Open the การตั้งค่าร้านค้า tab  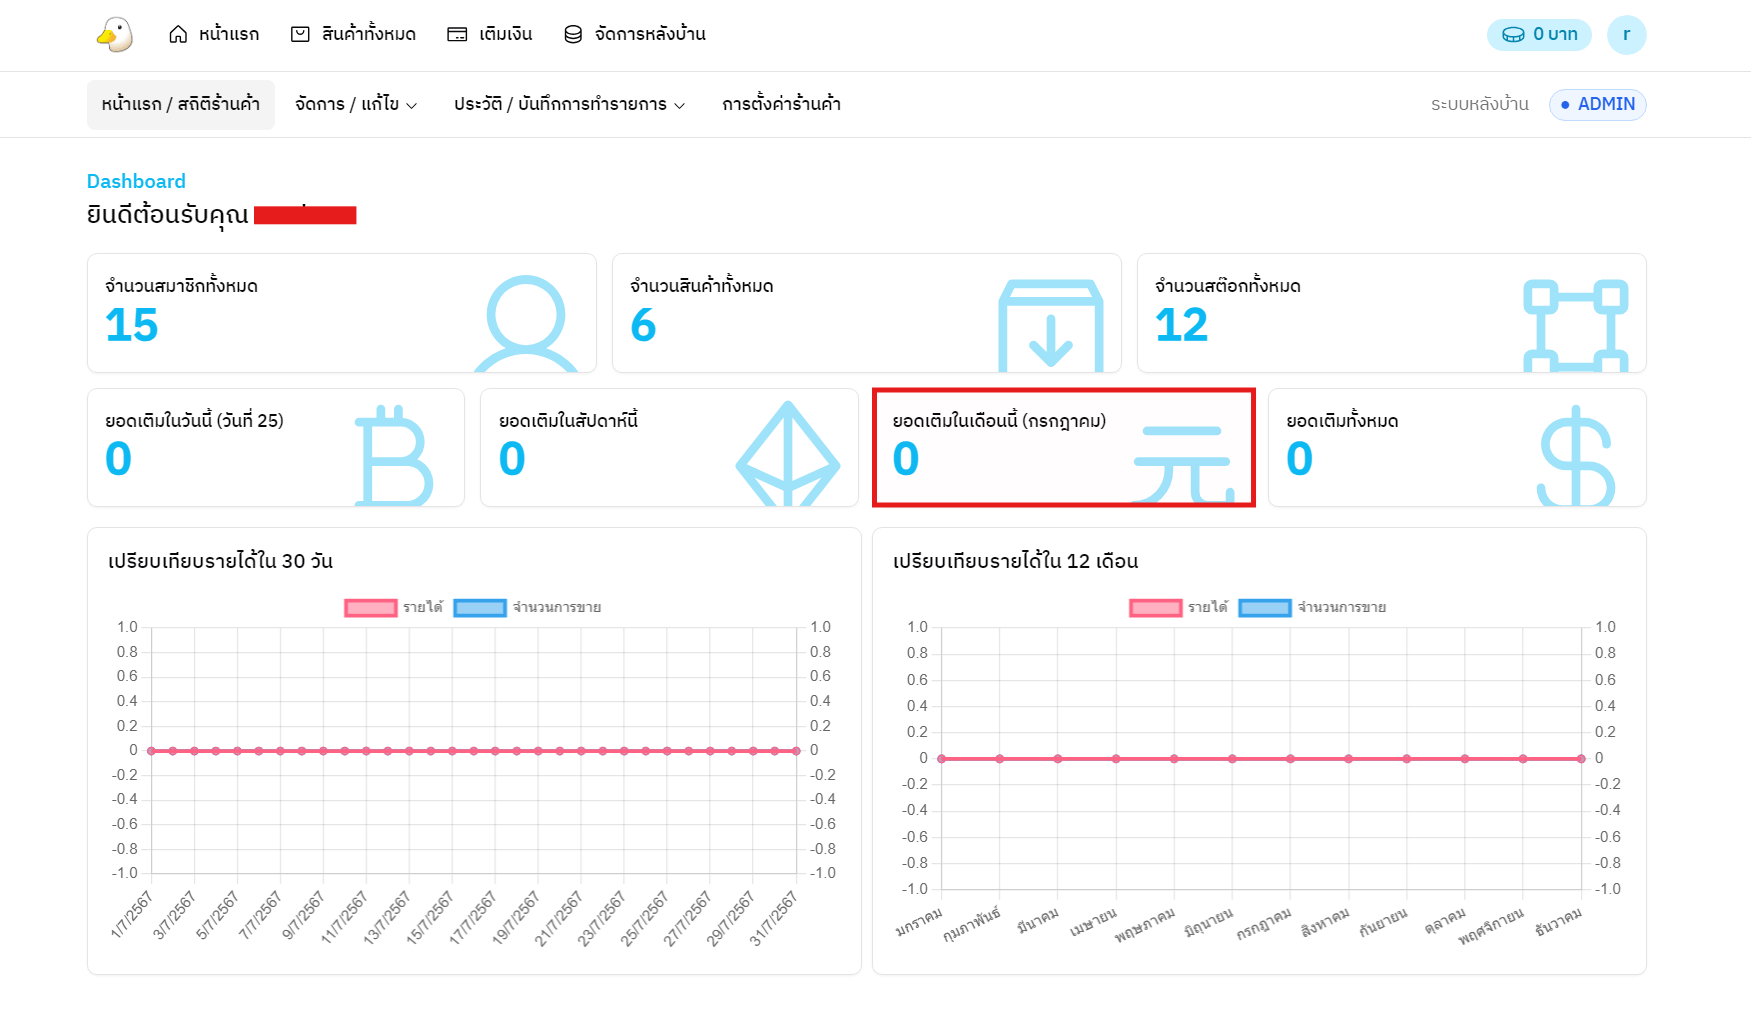coord(781,104)
